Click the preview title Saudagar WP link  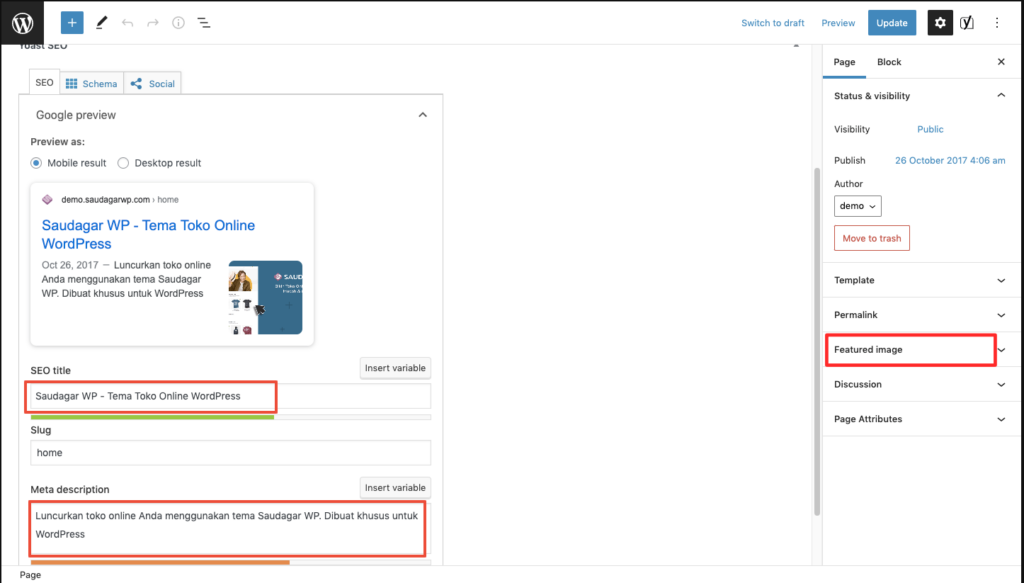148,234
